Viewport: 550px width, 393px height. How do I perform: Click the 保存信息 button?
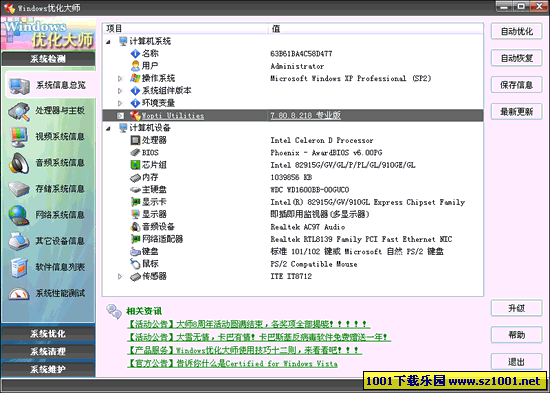[516, 85]
